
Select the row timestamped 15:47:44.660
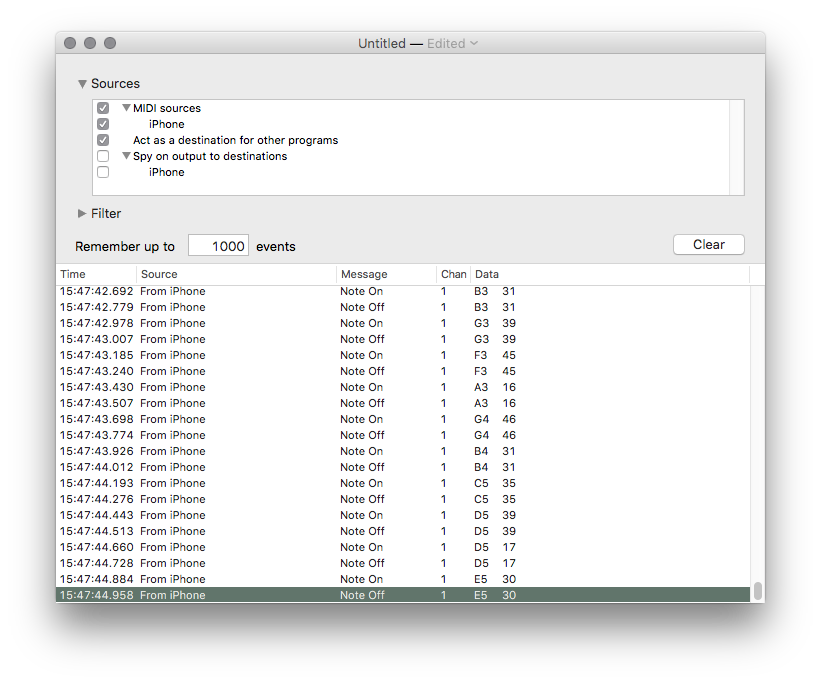tap(403, 547)
